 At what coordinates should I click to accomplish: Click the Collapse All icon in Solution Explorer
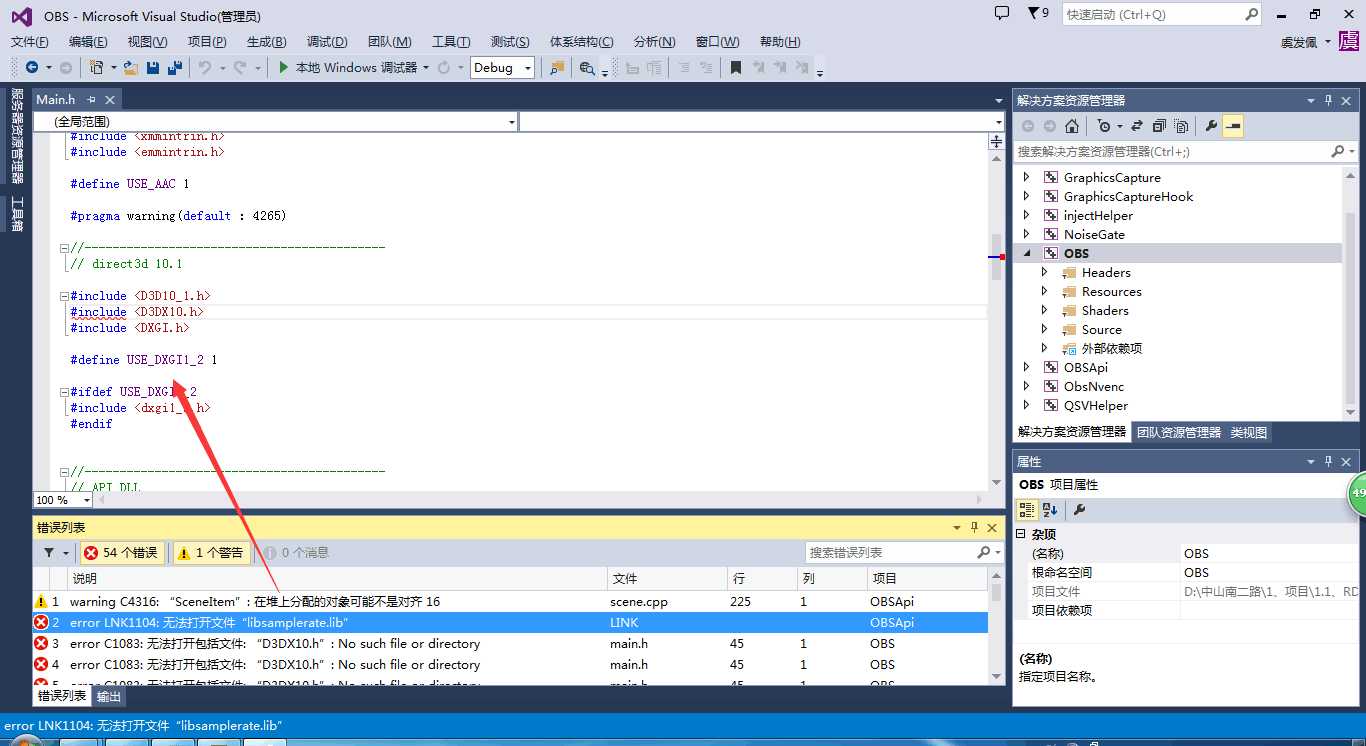1159,126
